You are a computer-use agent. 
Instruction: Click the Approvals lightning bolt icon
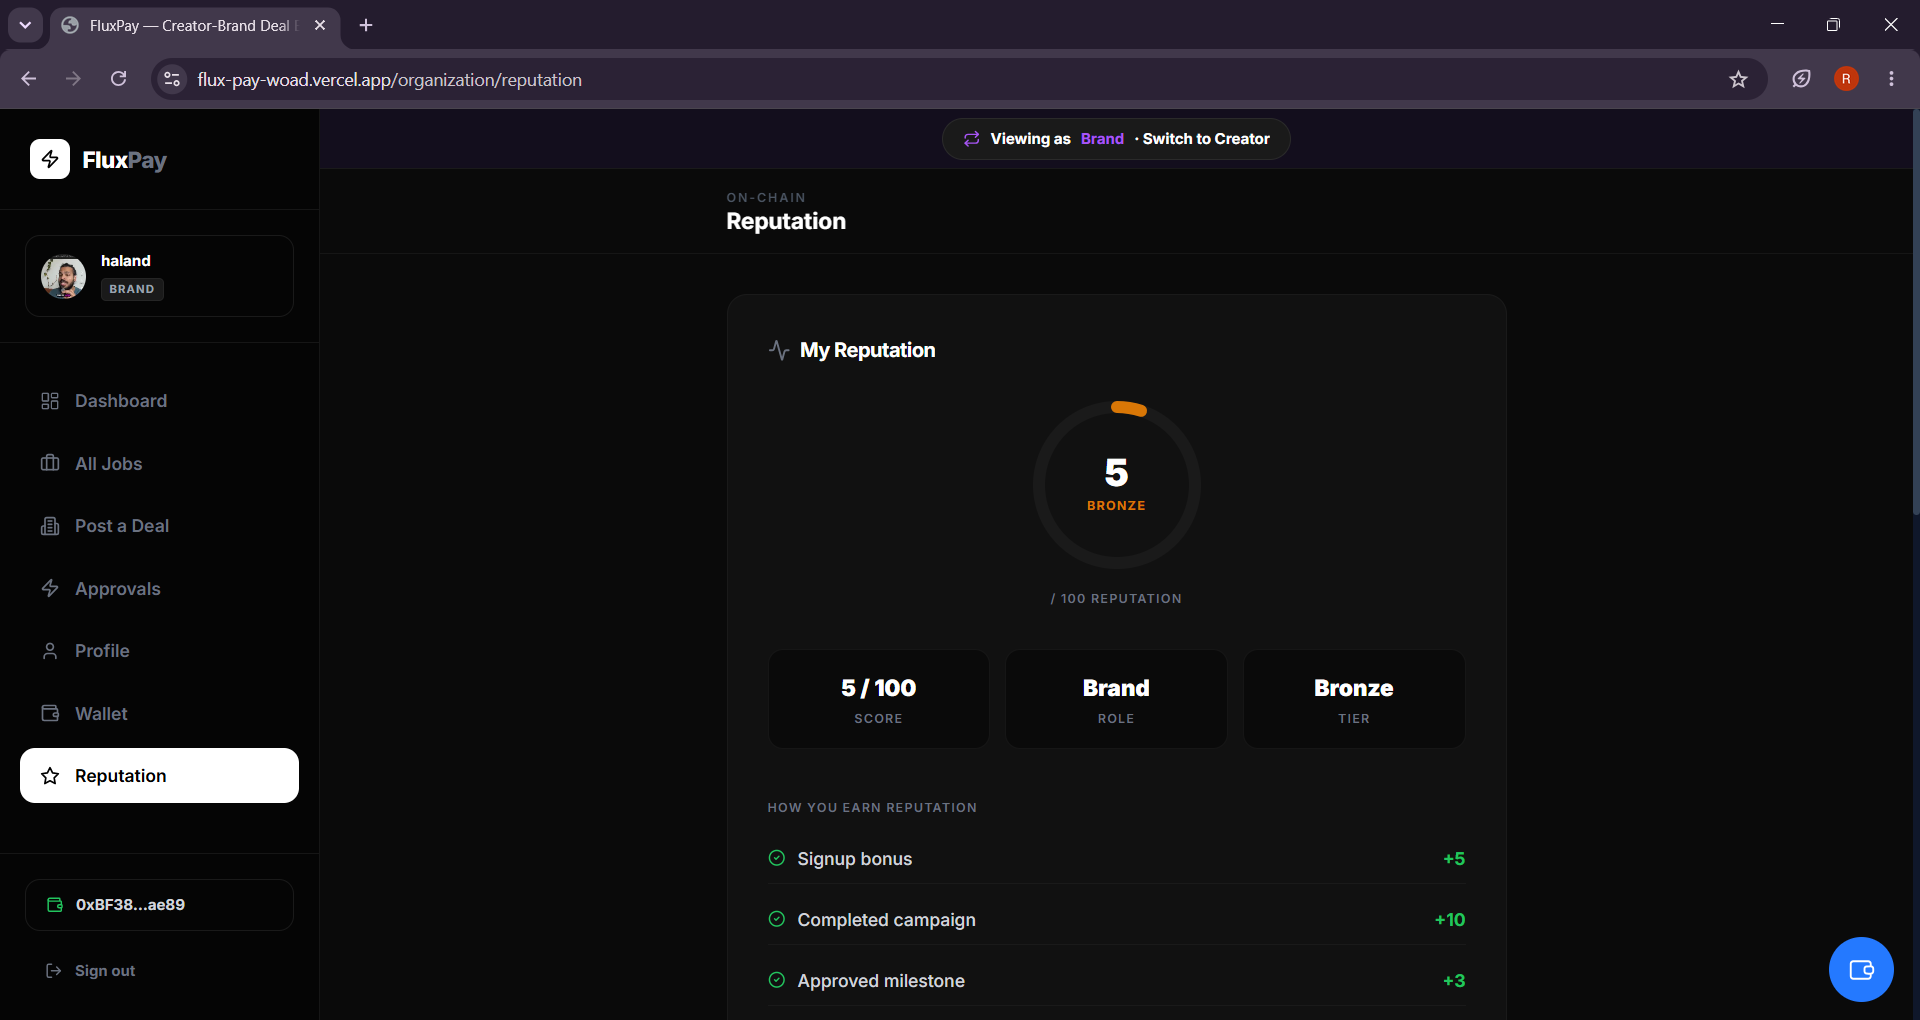point(50,588)
